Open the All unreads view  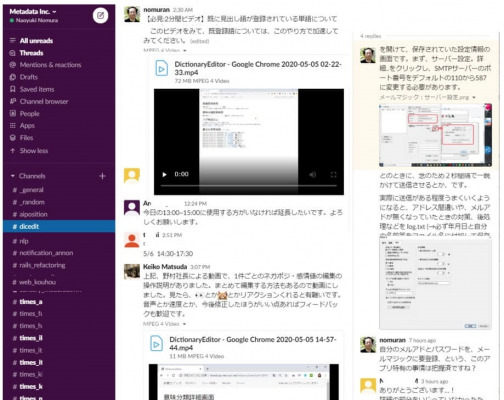pos(36,41)
